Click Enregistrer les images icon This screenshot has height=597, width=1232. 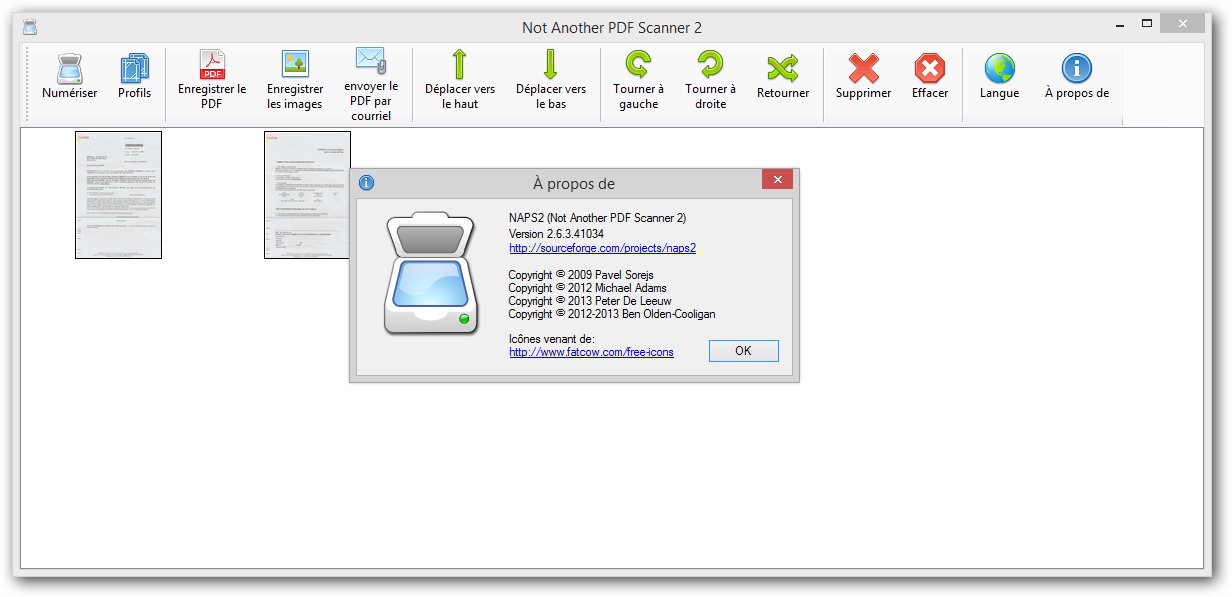coord(295,65)
